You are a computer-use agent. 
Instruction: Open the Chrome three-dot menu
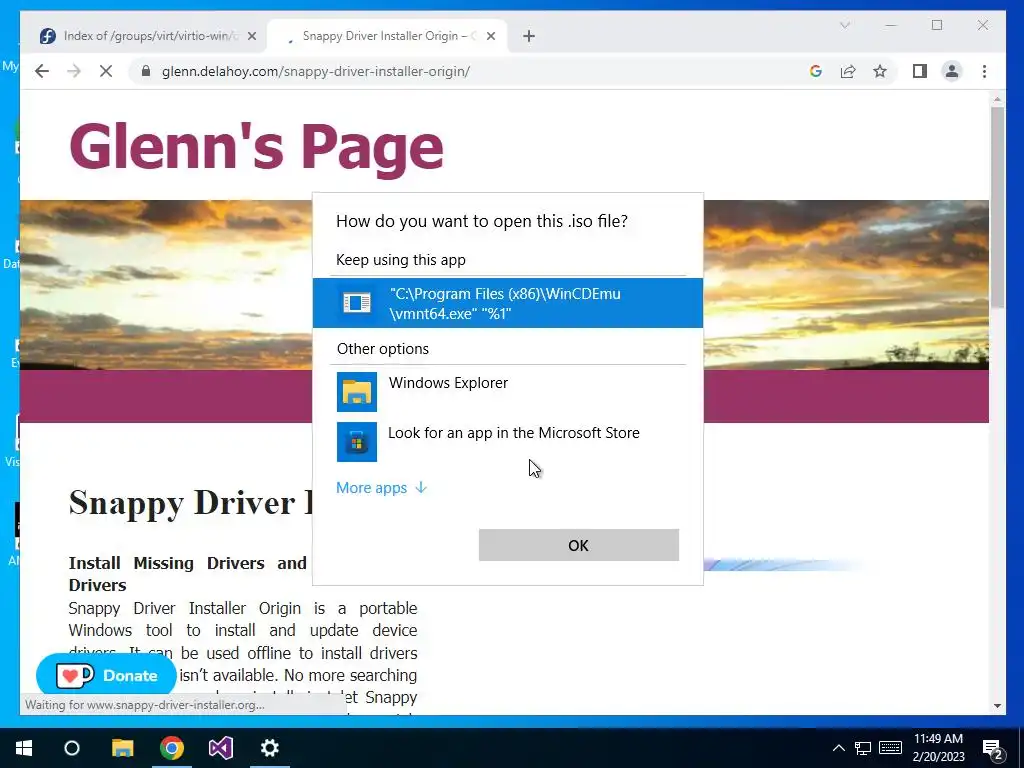point(984,71)
